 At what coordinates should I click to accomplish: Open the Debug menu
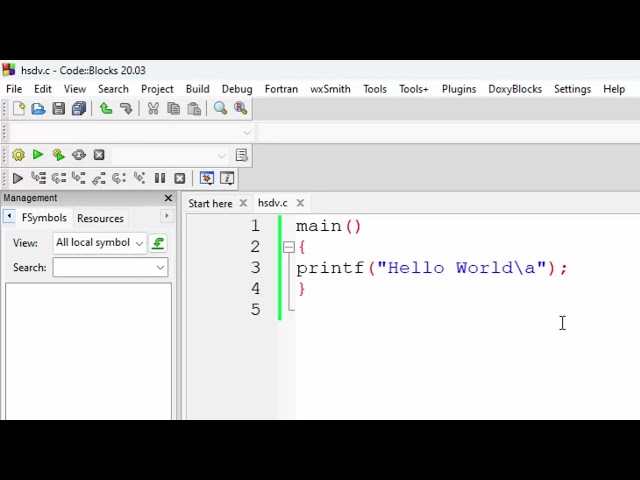(x=237, y=89)
